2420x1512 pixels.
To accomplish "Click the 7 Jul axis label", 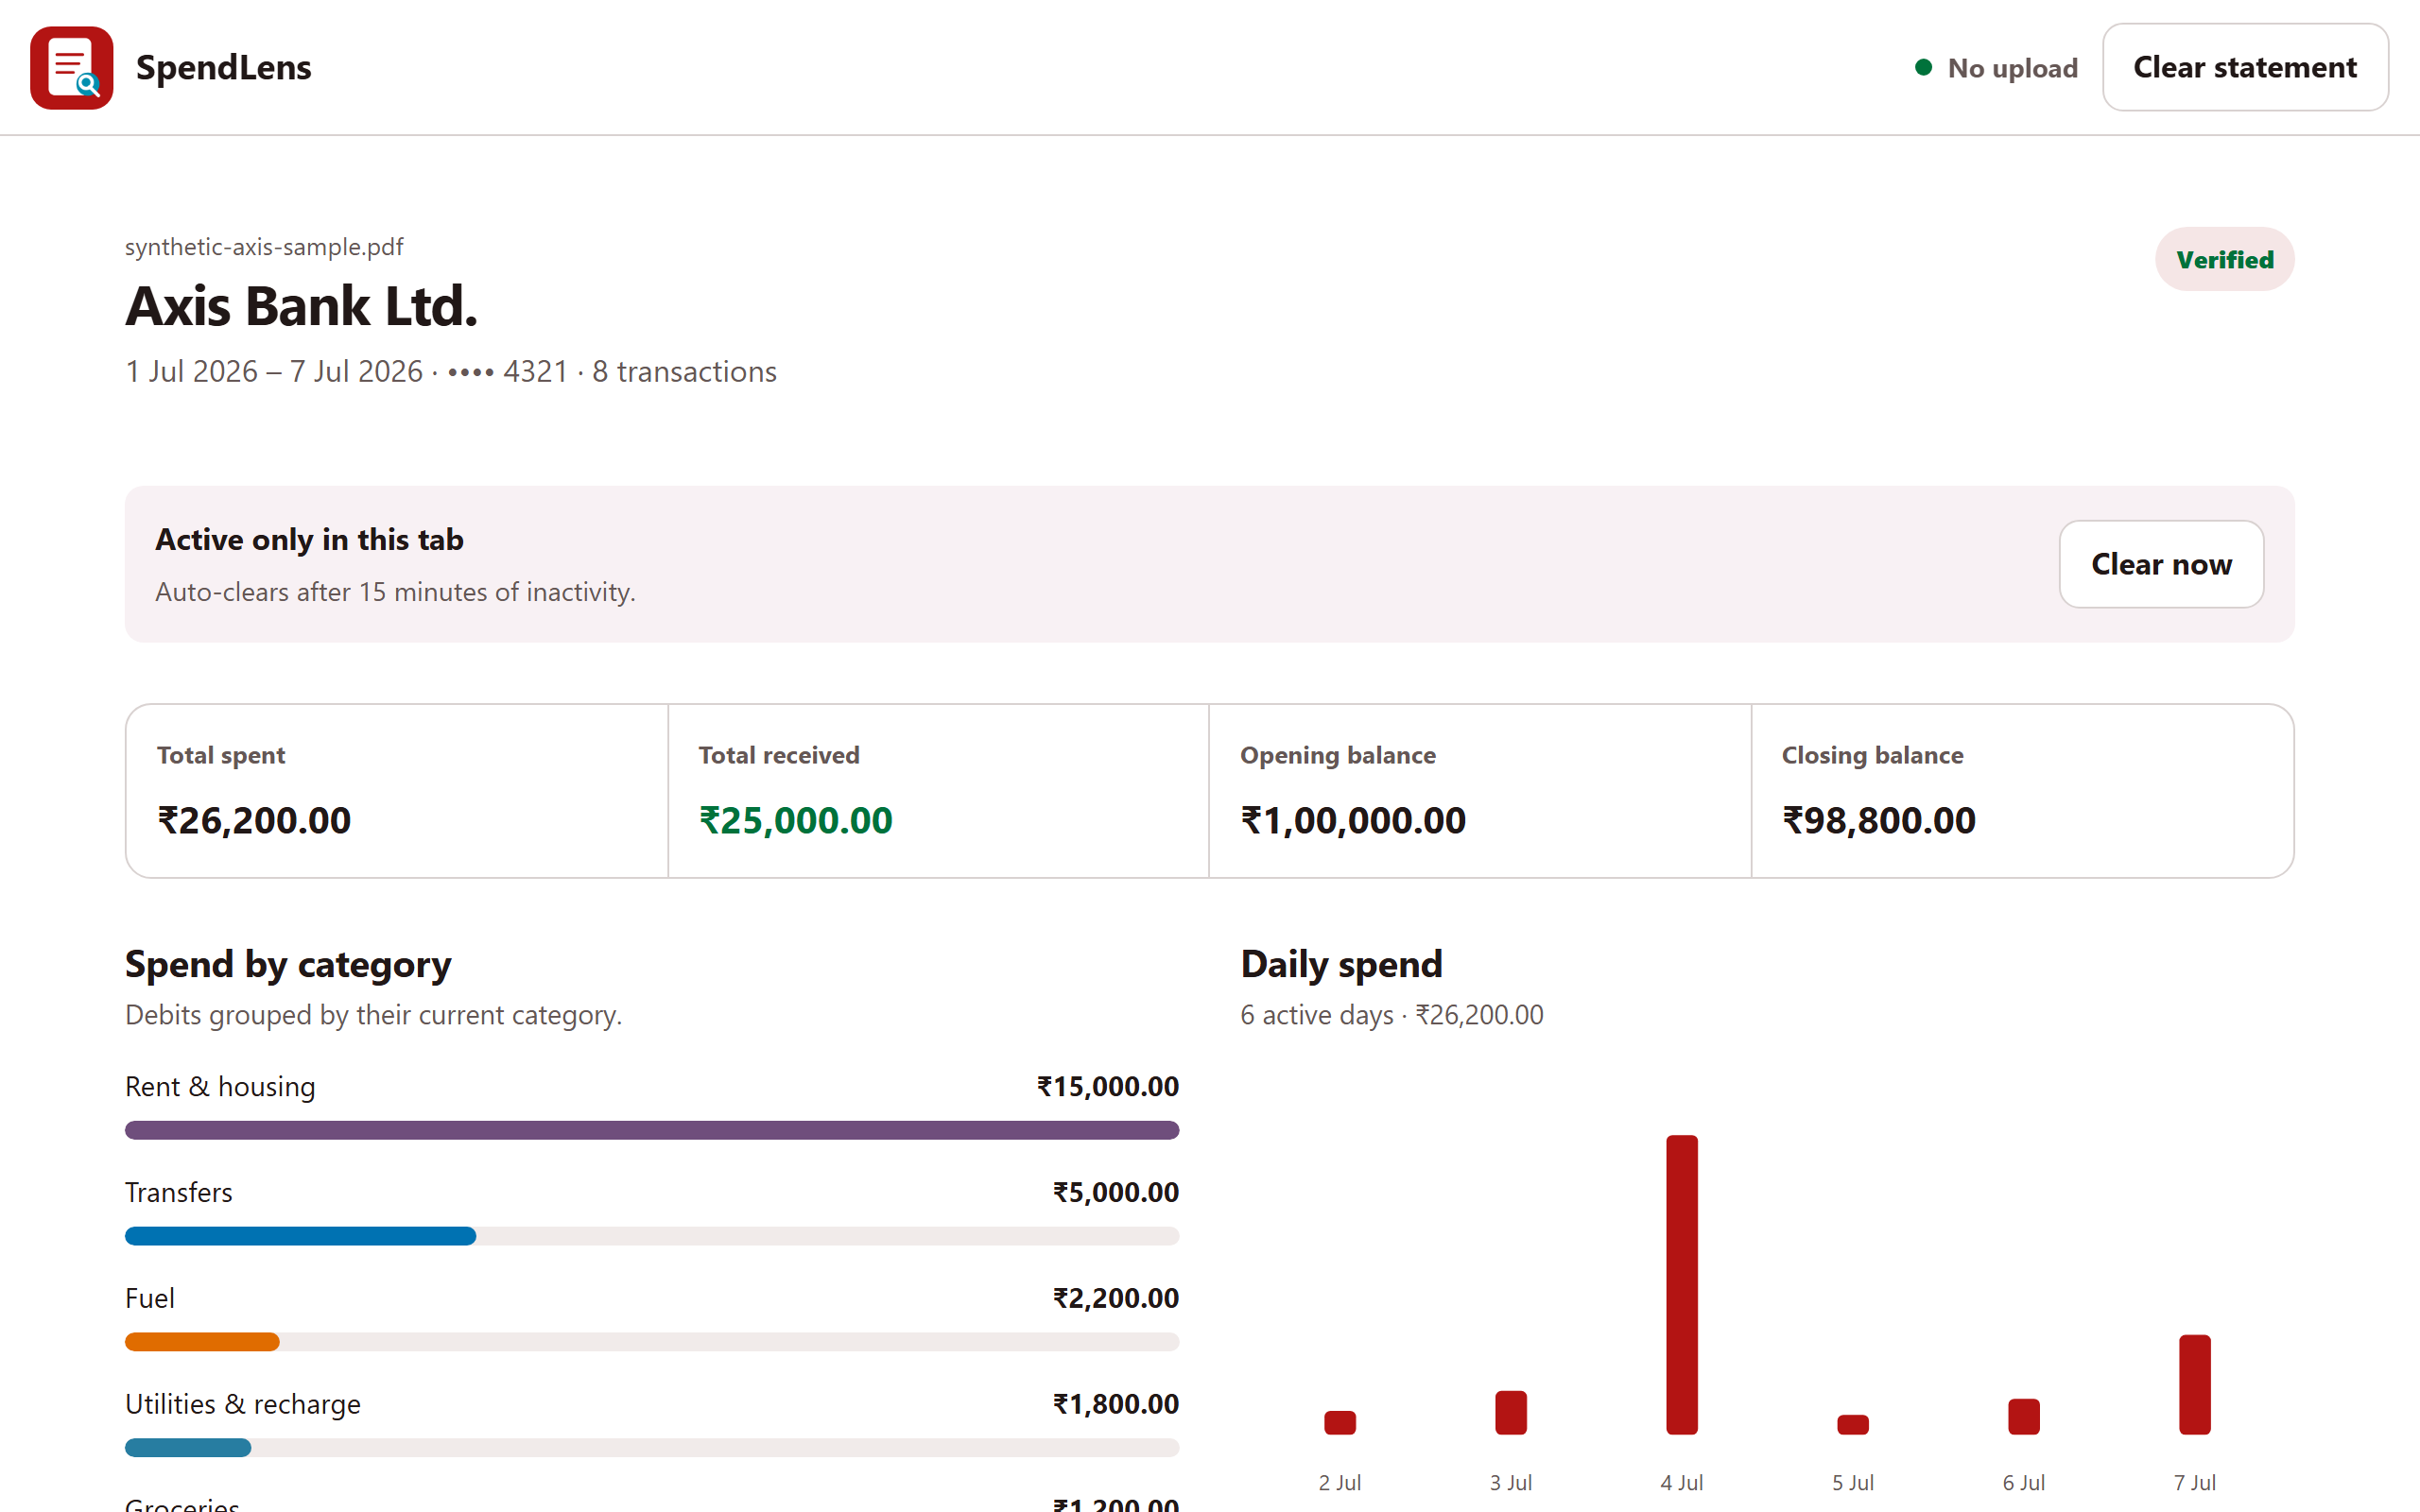I will pyautogui.click(x=2195, y=1482).
